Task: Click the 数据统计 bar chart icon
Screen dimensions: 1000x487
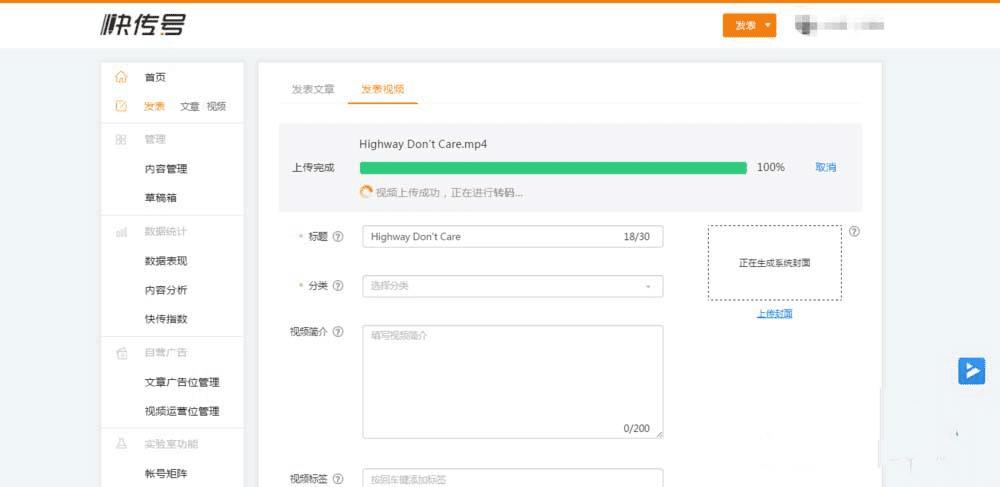Action: tap(121, 232)
